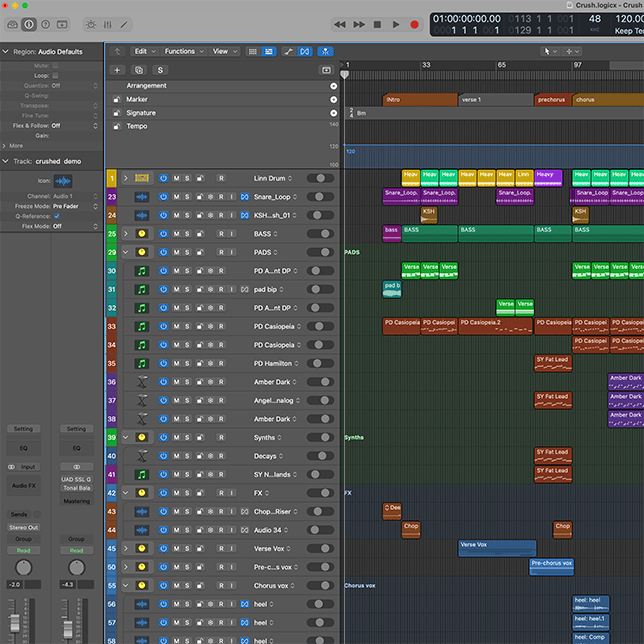
Task: Open the View menu in tracks area
Action: [224, 51]
